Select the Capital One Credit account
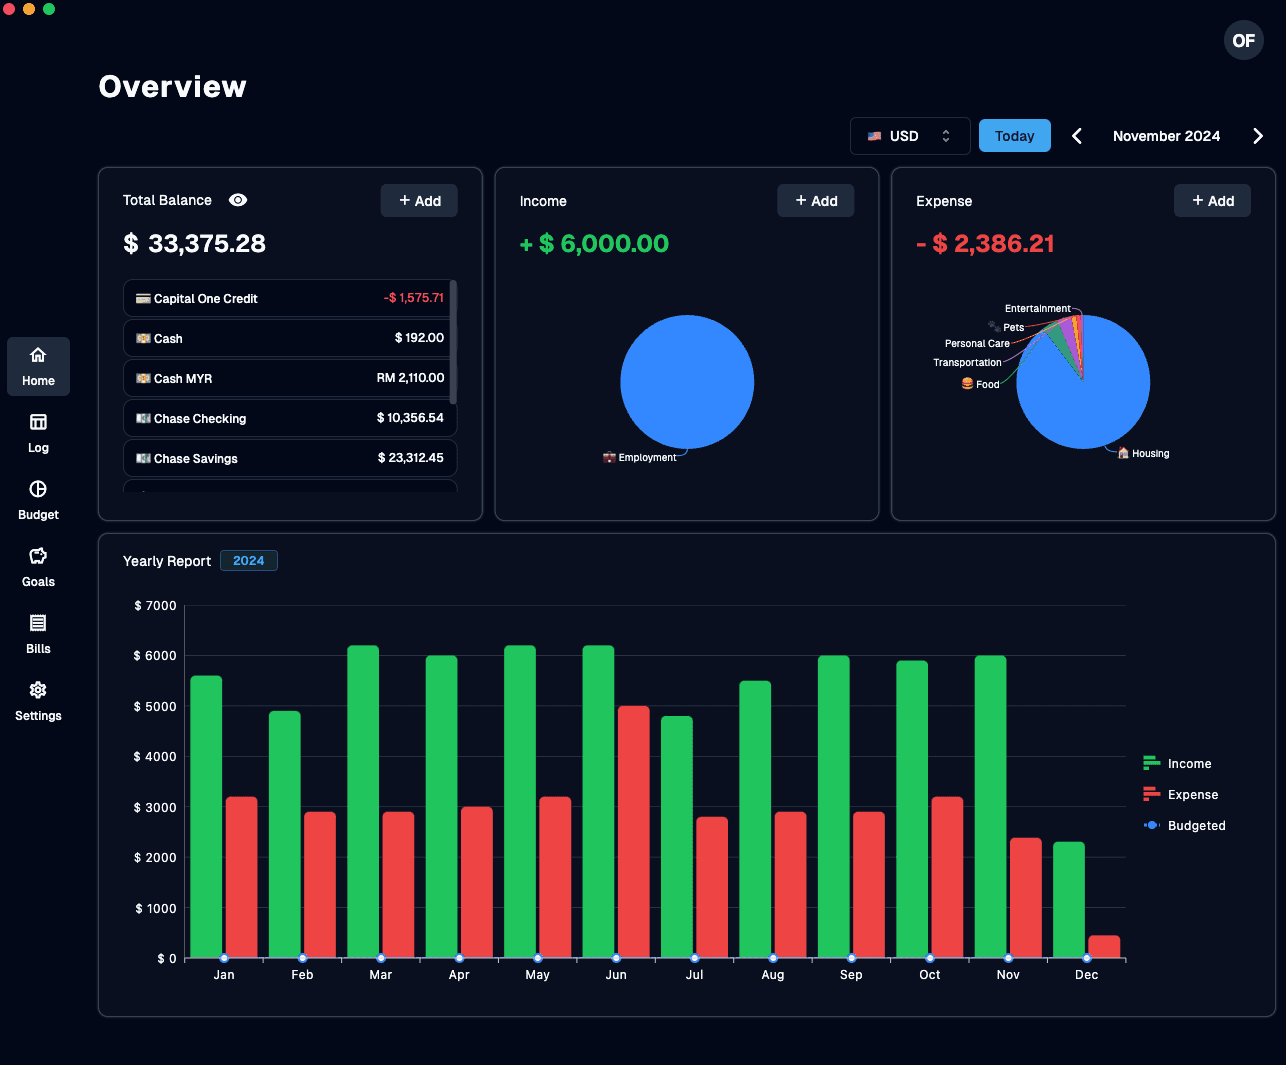Image resolution: width=1286 pixels, height=1065 pixels. (x=289, y=298)
